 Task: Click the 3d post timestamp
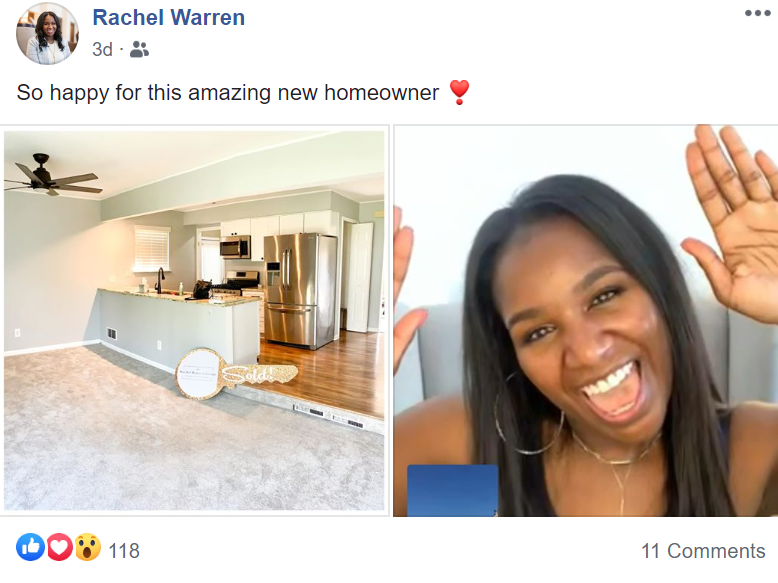coord(102,49)
